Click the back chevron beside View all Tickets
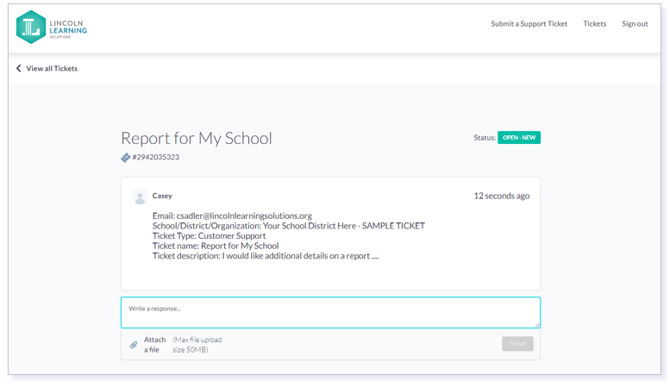The height and width of the screenshot is (387, 670). (18, 68)
